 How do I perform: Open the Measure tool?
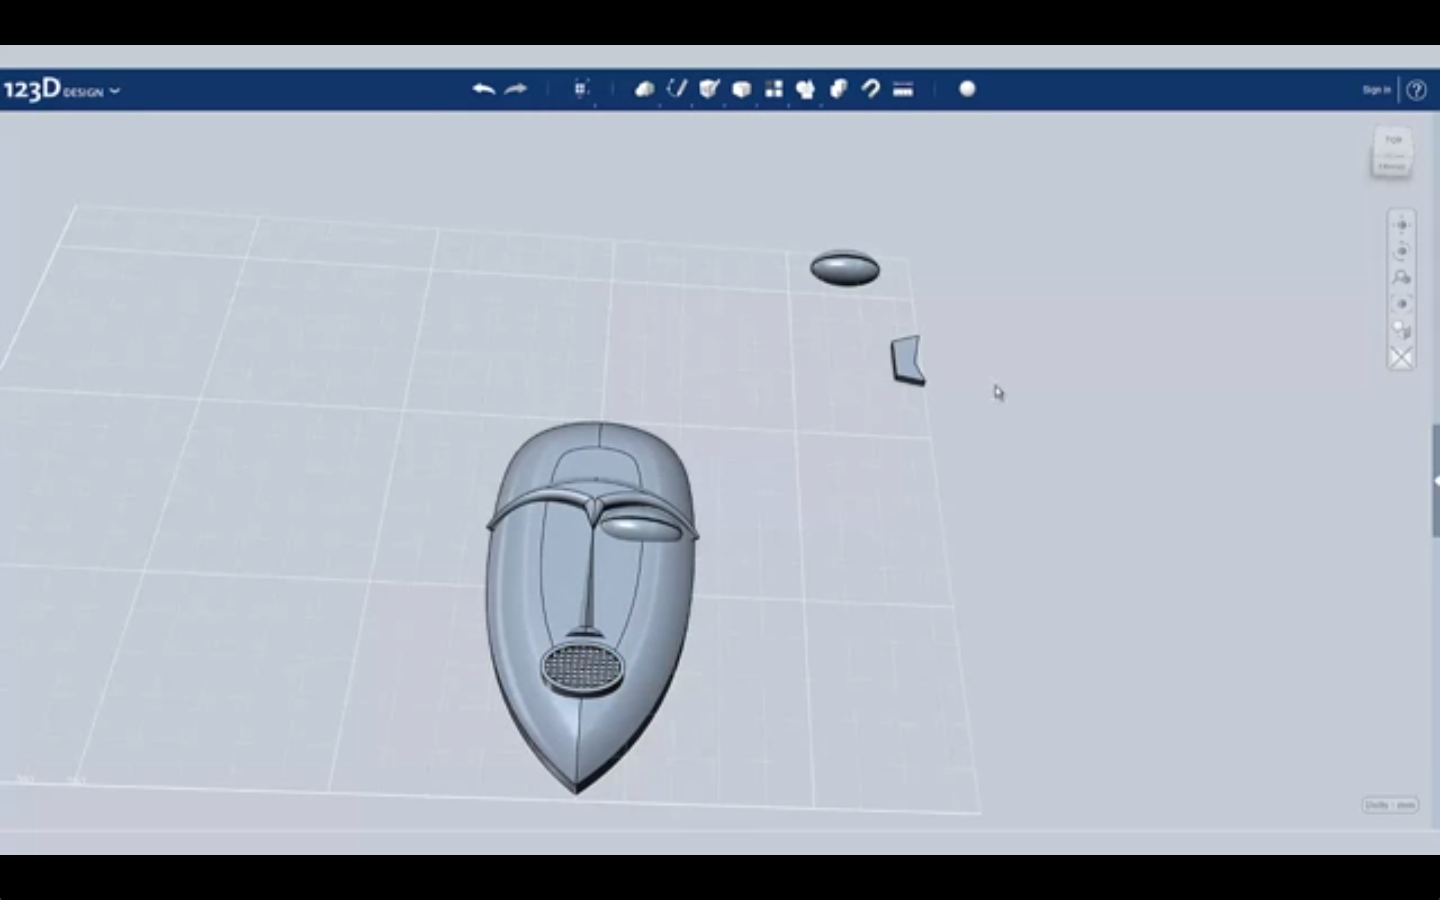click(903, 89)
